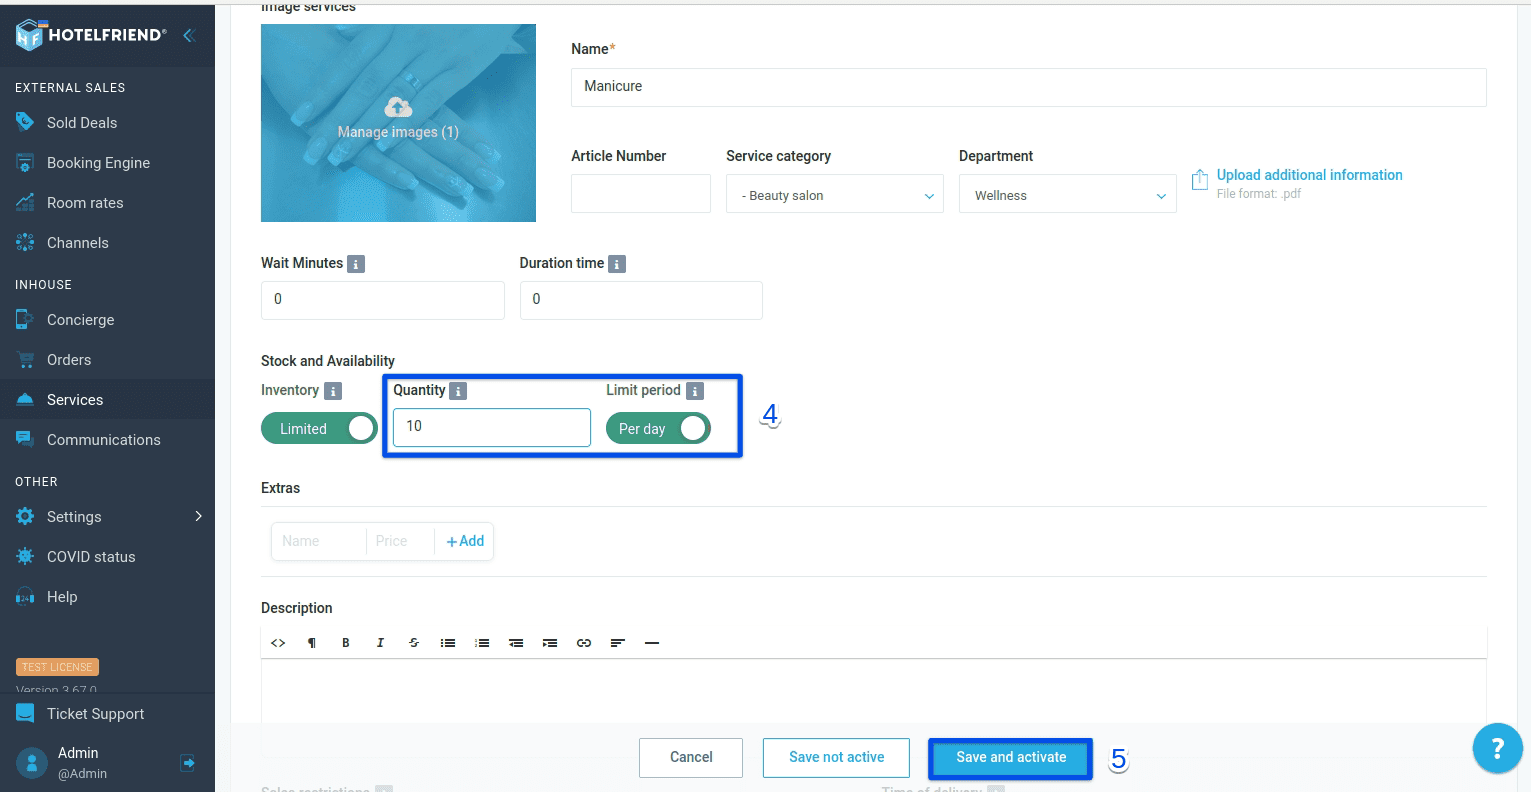Click the text alignment icon
The height and width of the screenshot is (792, 1531).
pyautogui.click(x=618, y=643)
